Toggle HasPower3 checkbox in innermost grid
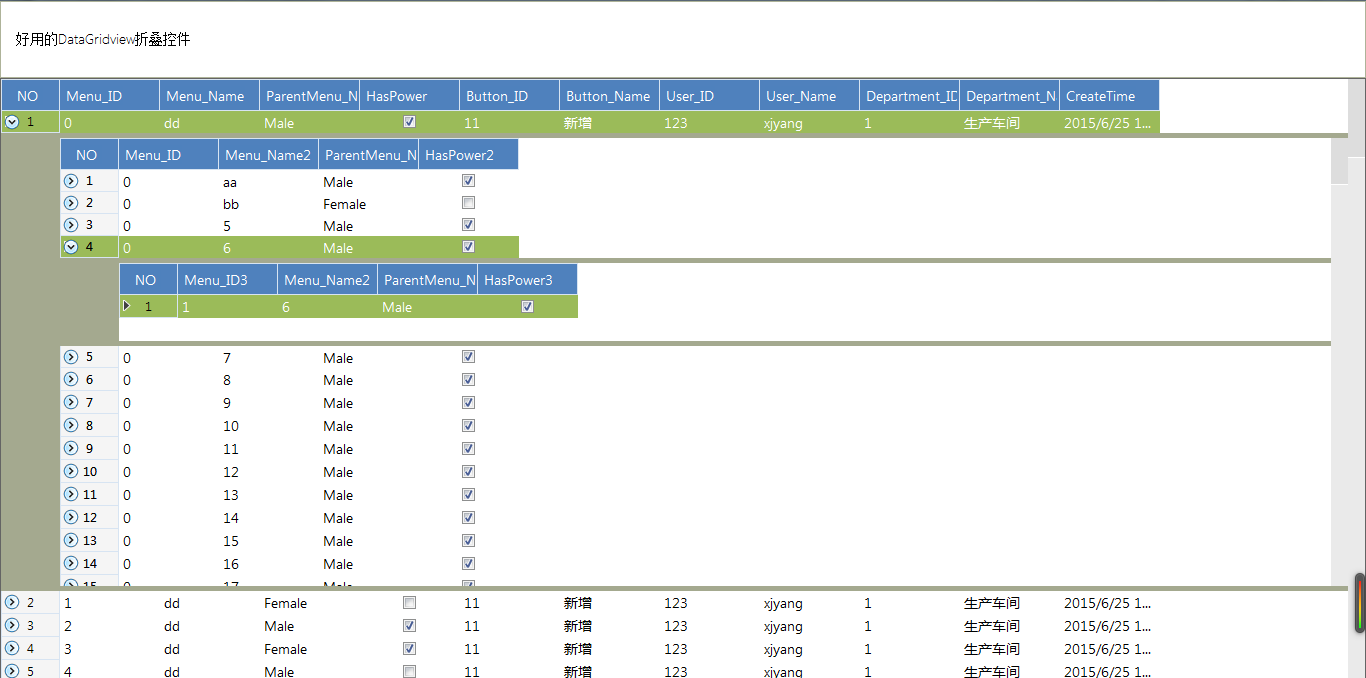The image size is (1366, 678). pos(528,307)
